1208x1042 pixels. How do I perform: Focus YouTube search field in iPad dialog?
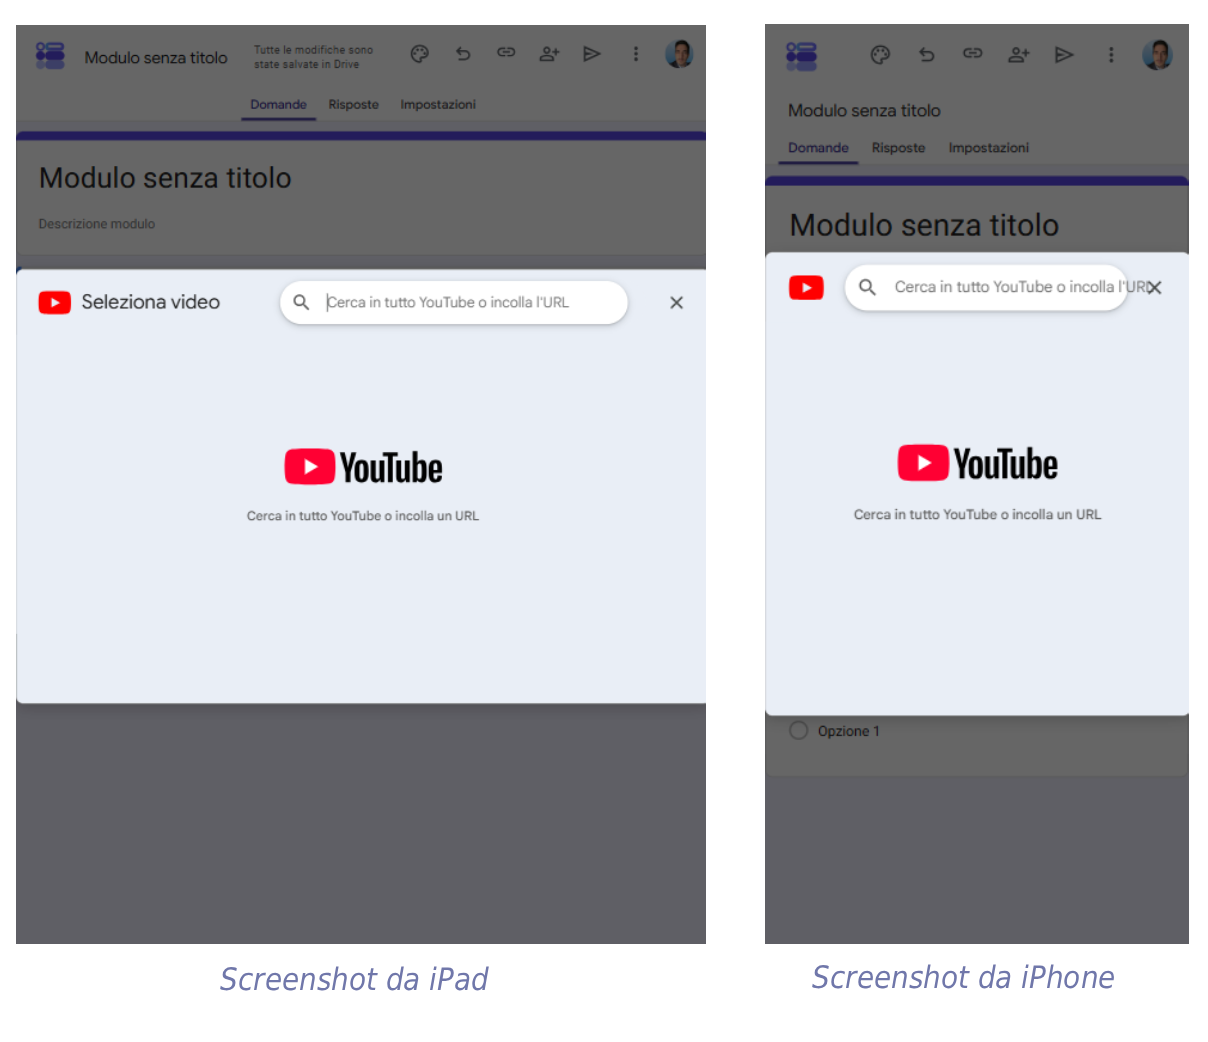(x=454, y=302)
